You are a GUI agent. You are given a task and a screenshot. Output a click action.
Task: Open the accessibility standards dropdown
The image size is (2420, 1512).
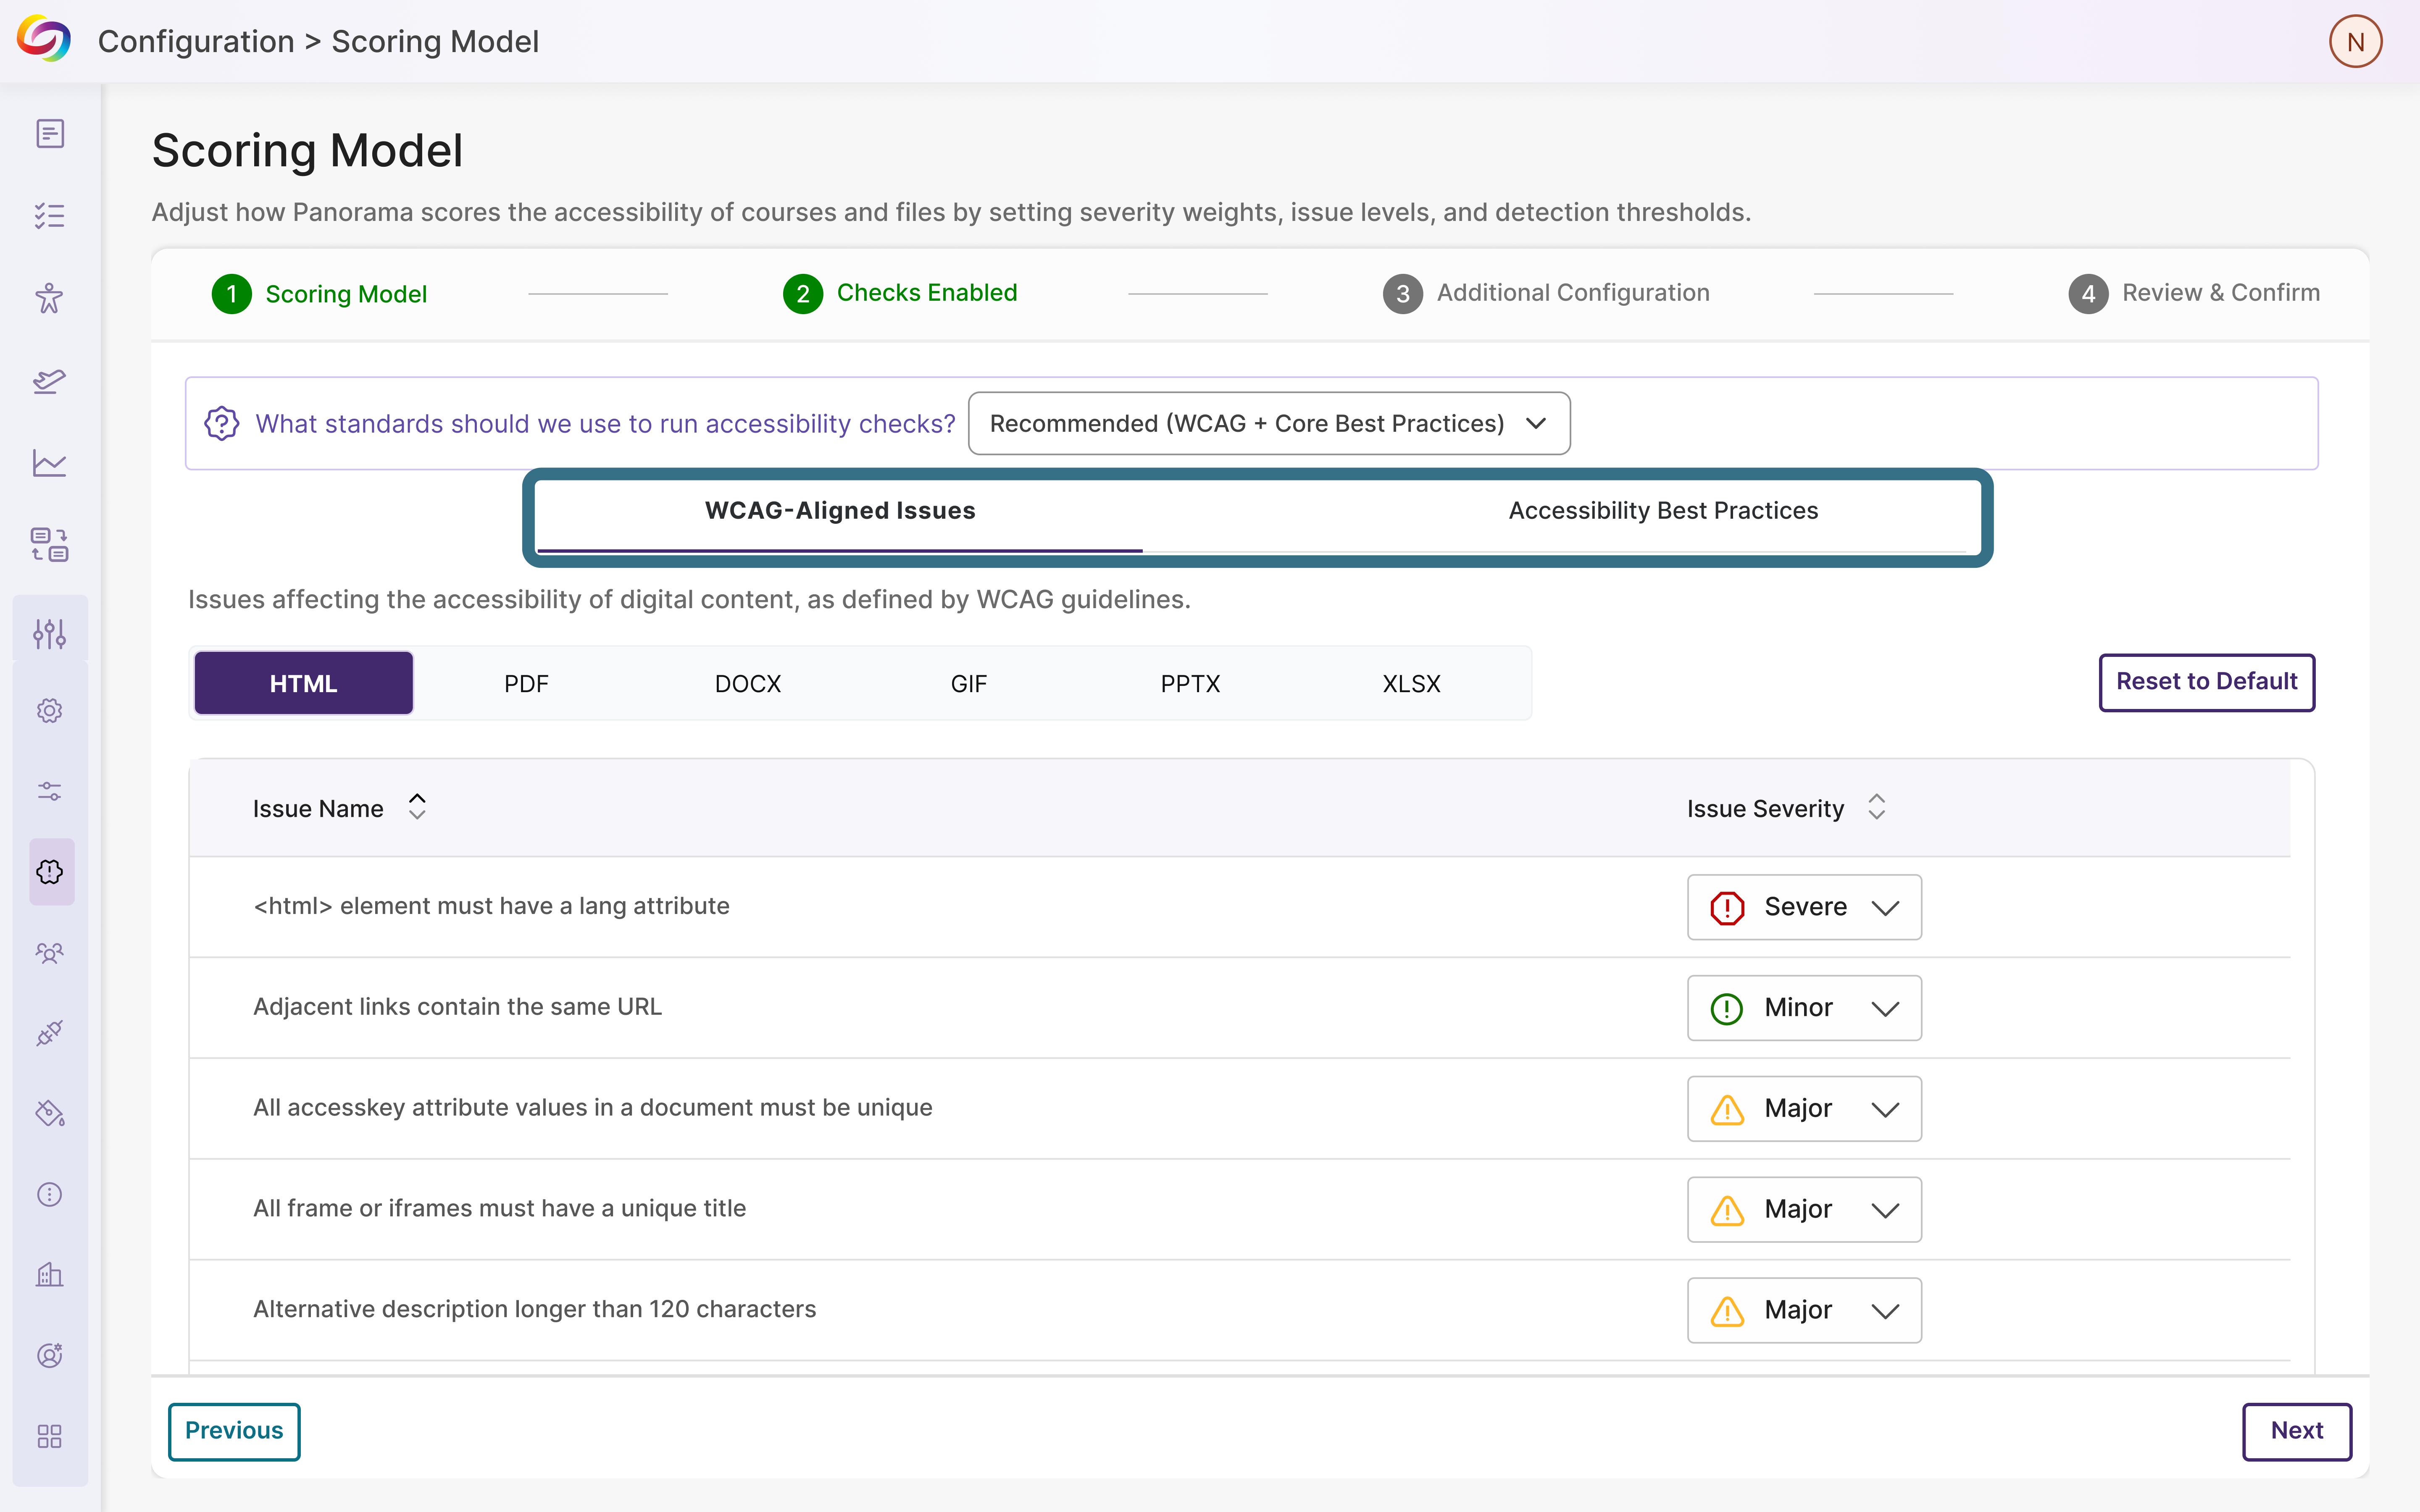(x=1269, y=423)
